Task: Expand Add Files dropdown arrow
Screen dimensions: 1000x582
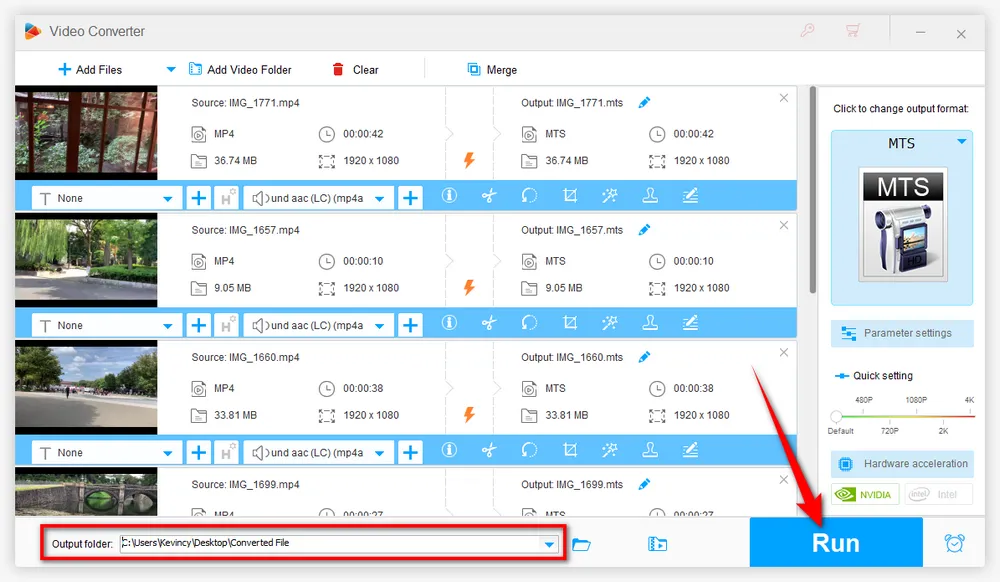Action: click(x=171, y=69)
